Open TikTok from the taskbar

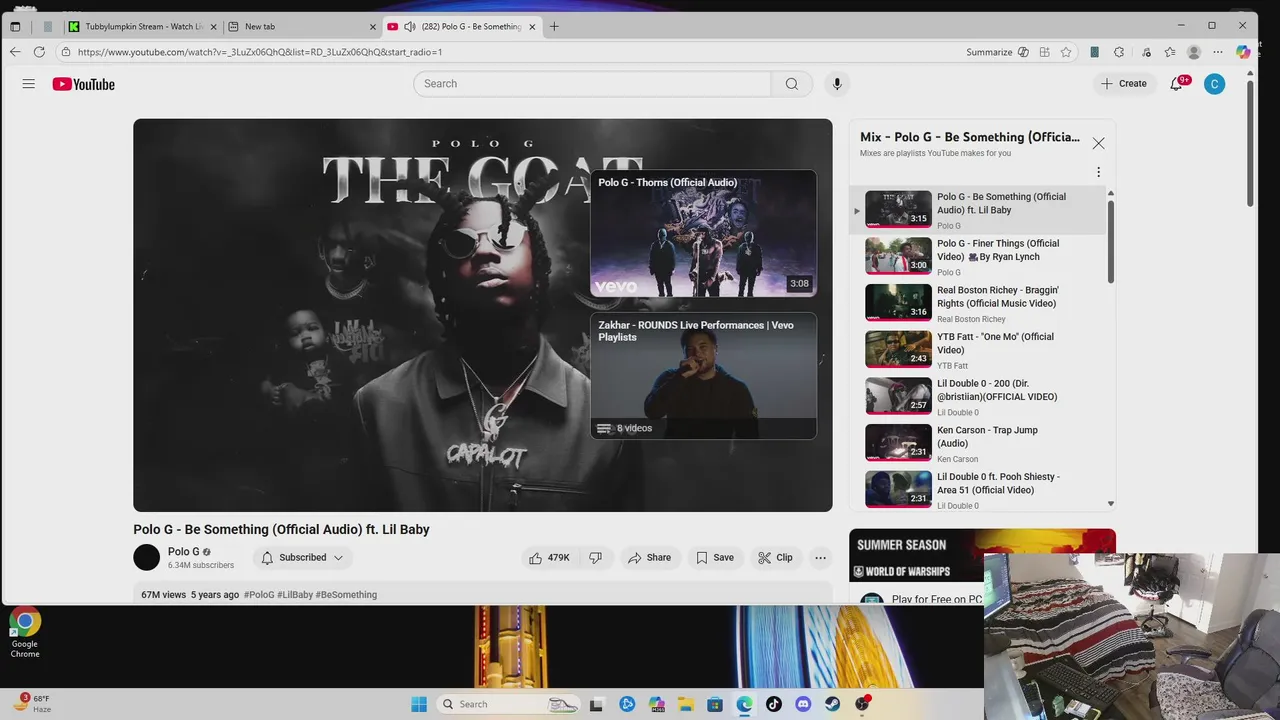tap(774, 704)
